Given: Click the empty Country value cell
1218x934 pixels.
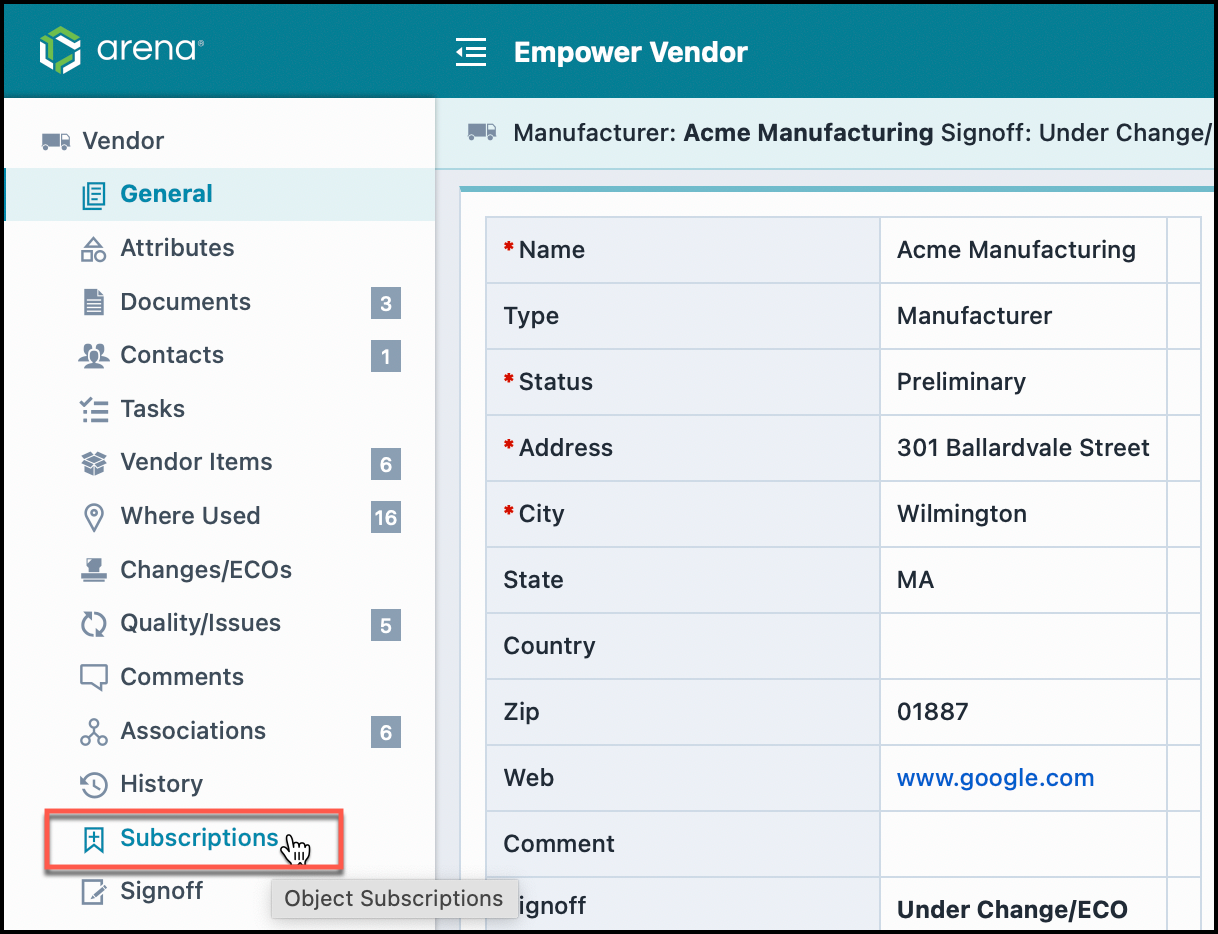Looking at the screenshot, I should click(1023, 646).
